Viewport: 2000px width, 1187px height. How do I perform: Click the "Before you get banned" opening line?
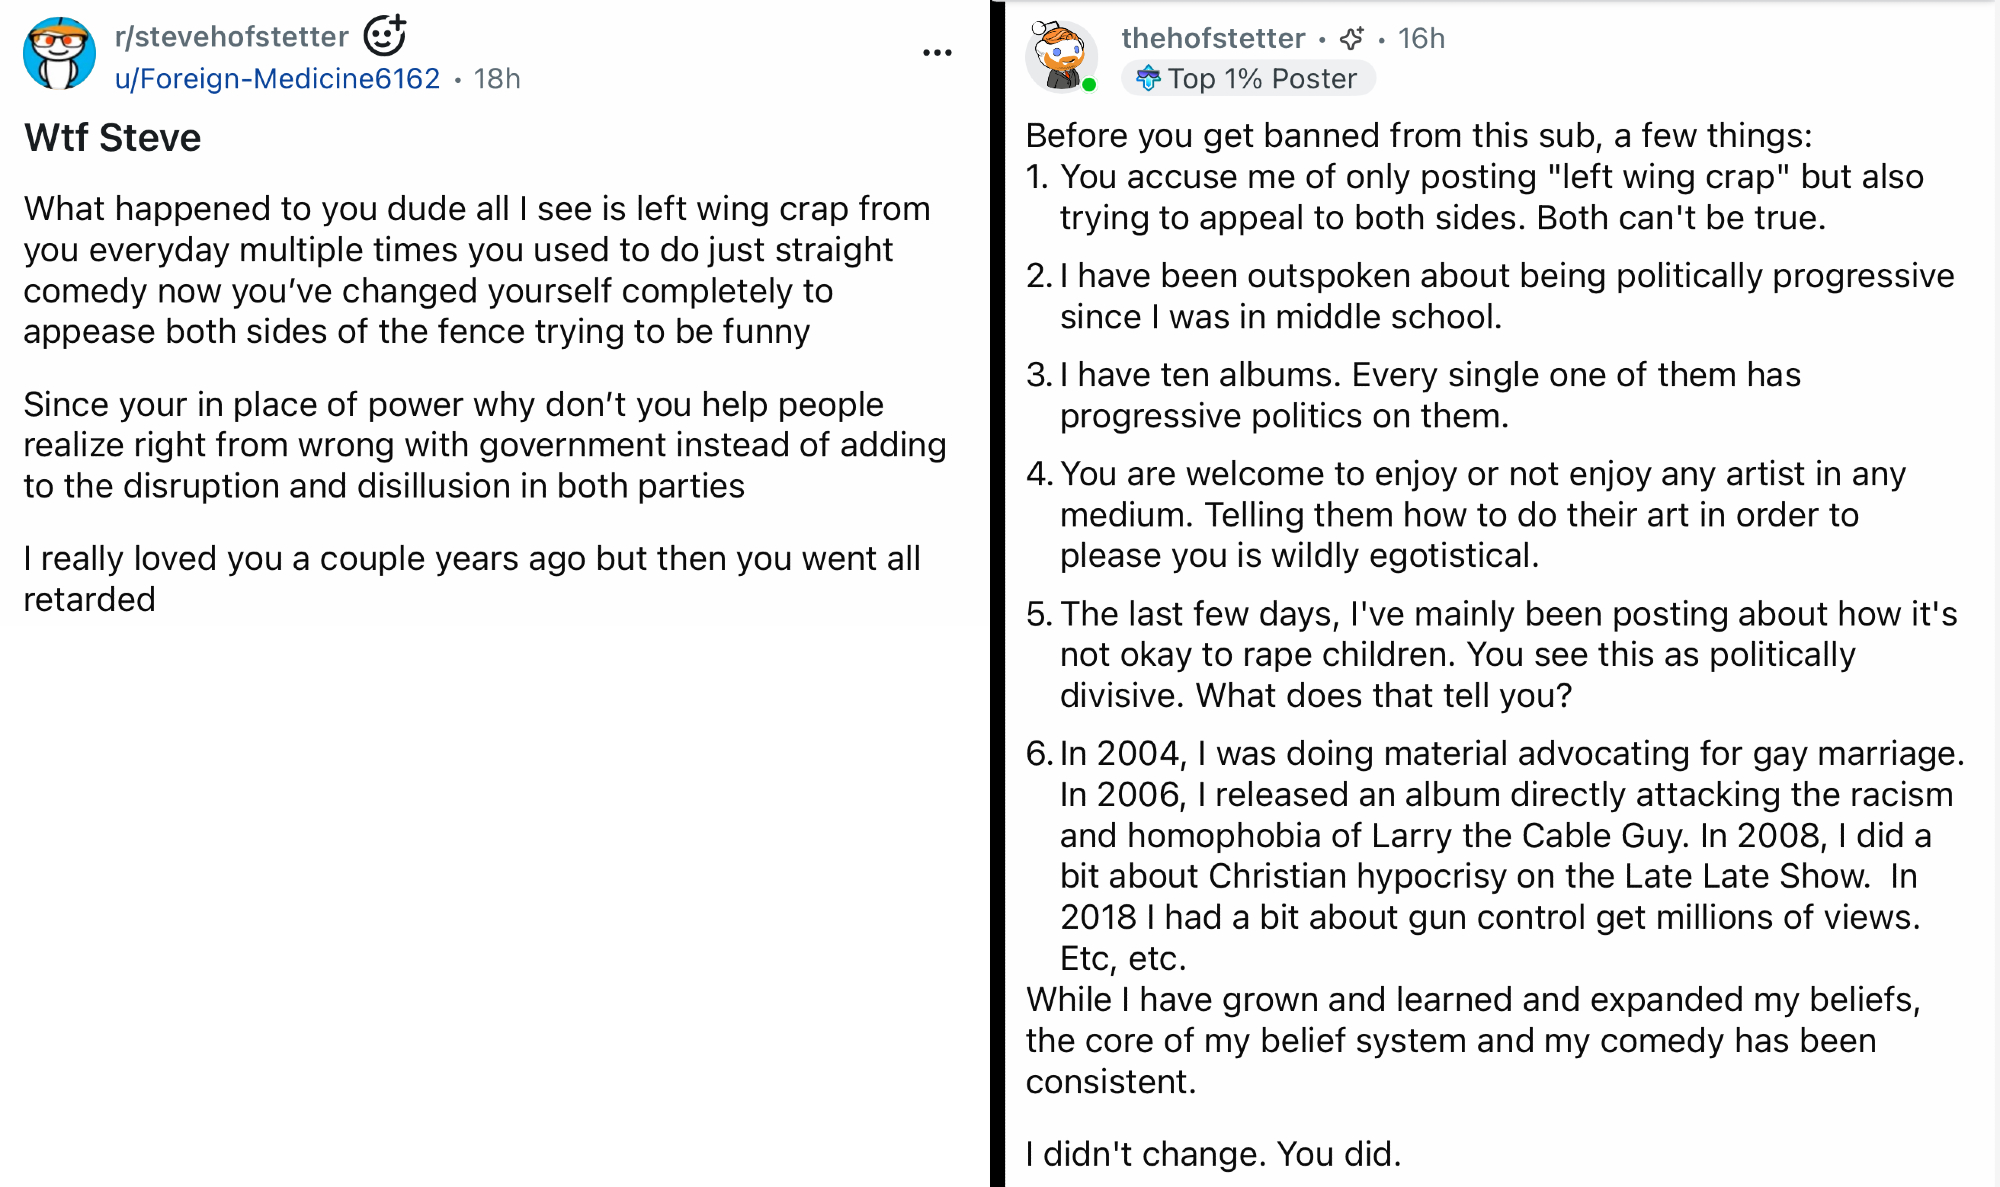click(x=1418, y=136)
